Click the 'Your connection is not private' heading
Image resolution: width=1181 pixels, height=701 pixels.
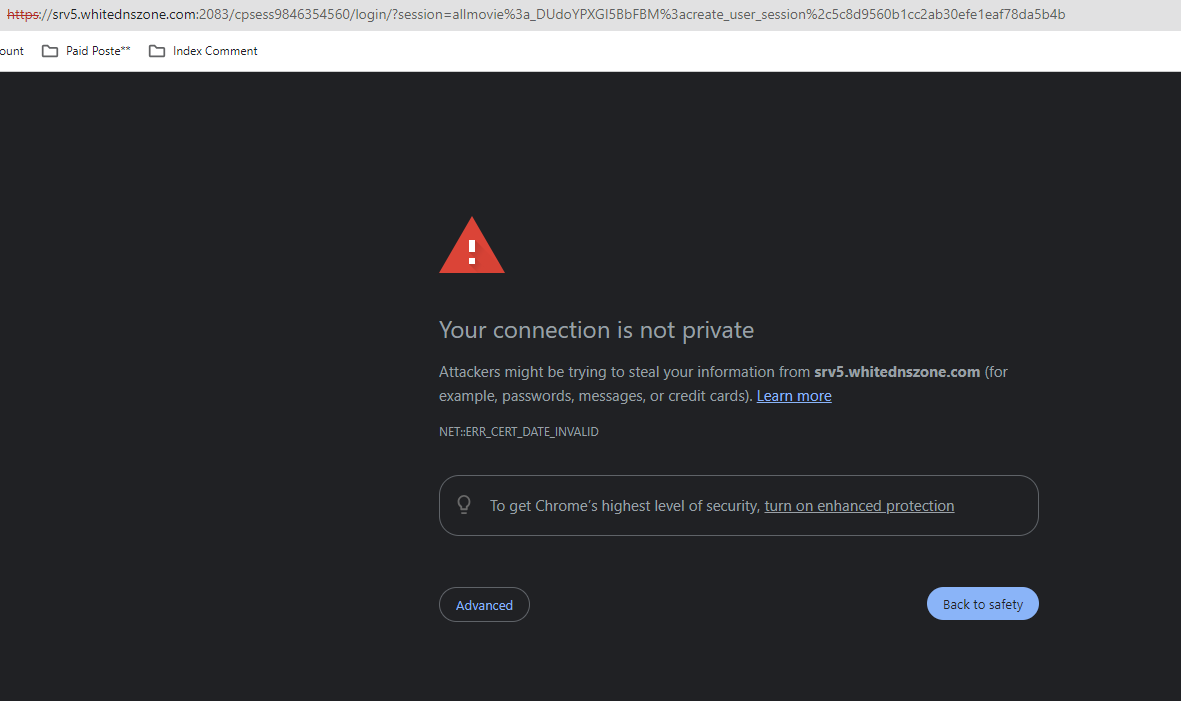click(597, 330)
